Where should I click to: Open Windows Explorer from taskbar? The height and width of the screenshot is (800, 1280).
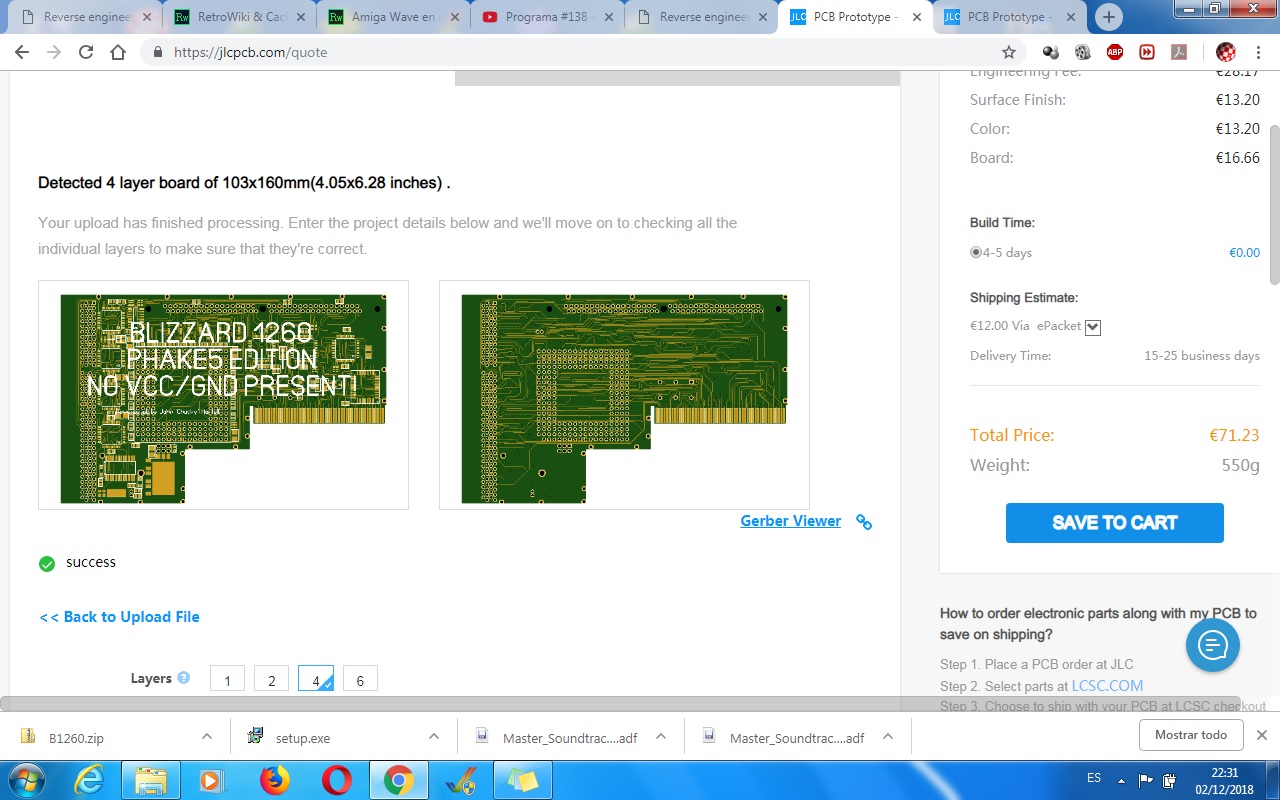coord(150,780)
